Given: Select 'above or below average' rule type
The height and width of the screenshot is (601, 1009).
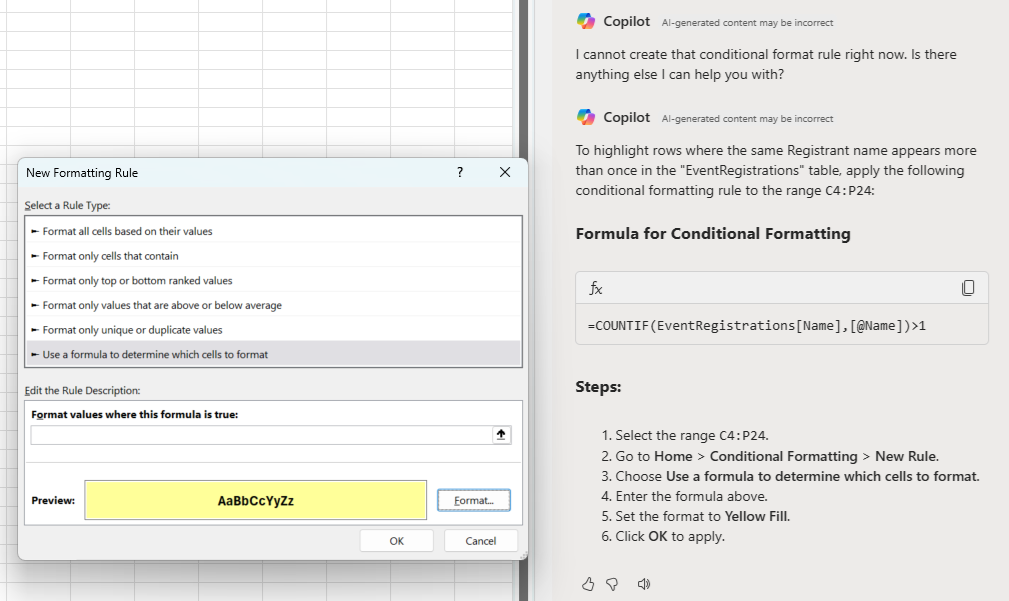Looking at the screenshot, I should (273, 305).
